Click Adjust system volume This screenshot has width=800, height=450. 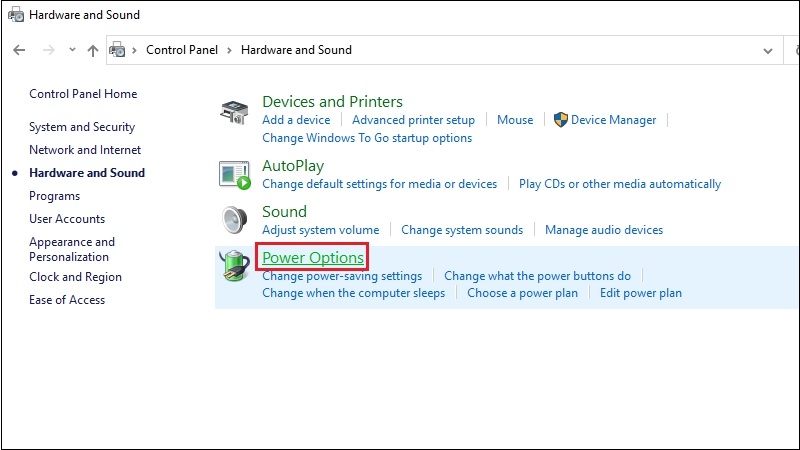(320, 230)
